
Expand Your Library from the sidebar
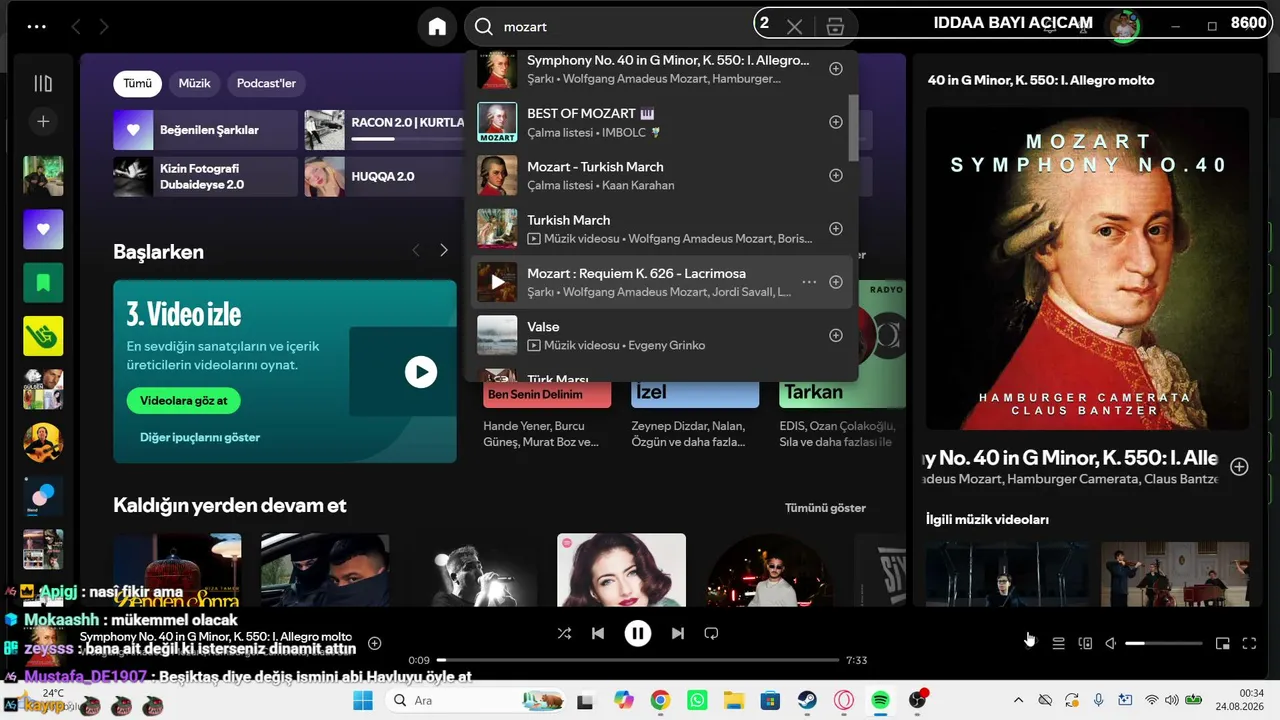click(43, 84)
